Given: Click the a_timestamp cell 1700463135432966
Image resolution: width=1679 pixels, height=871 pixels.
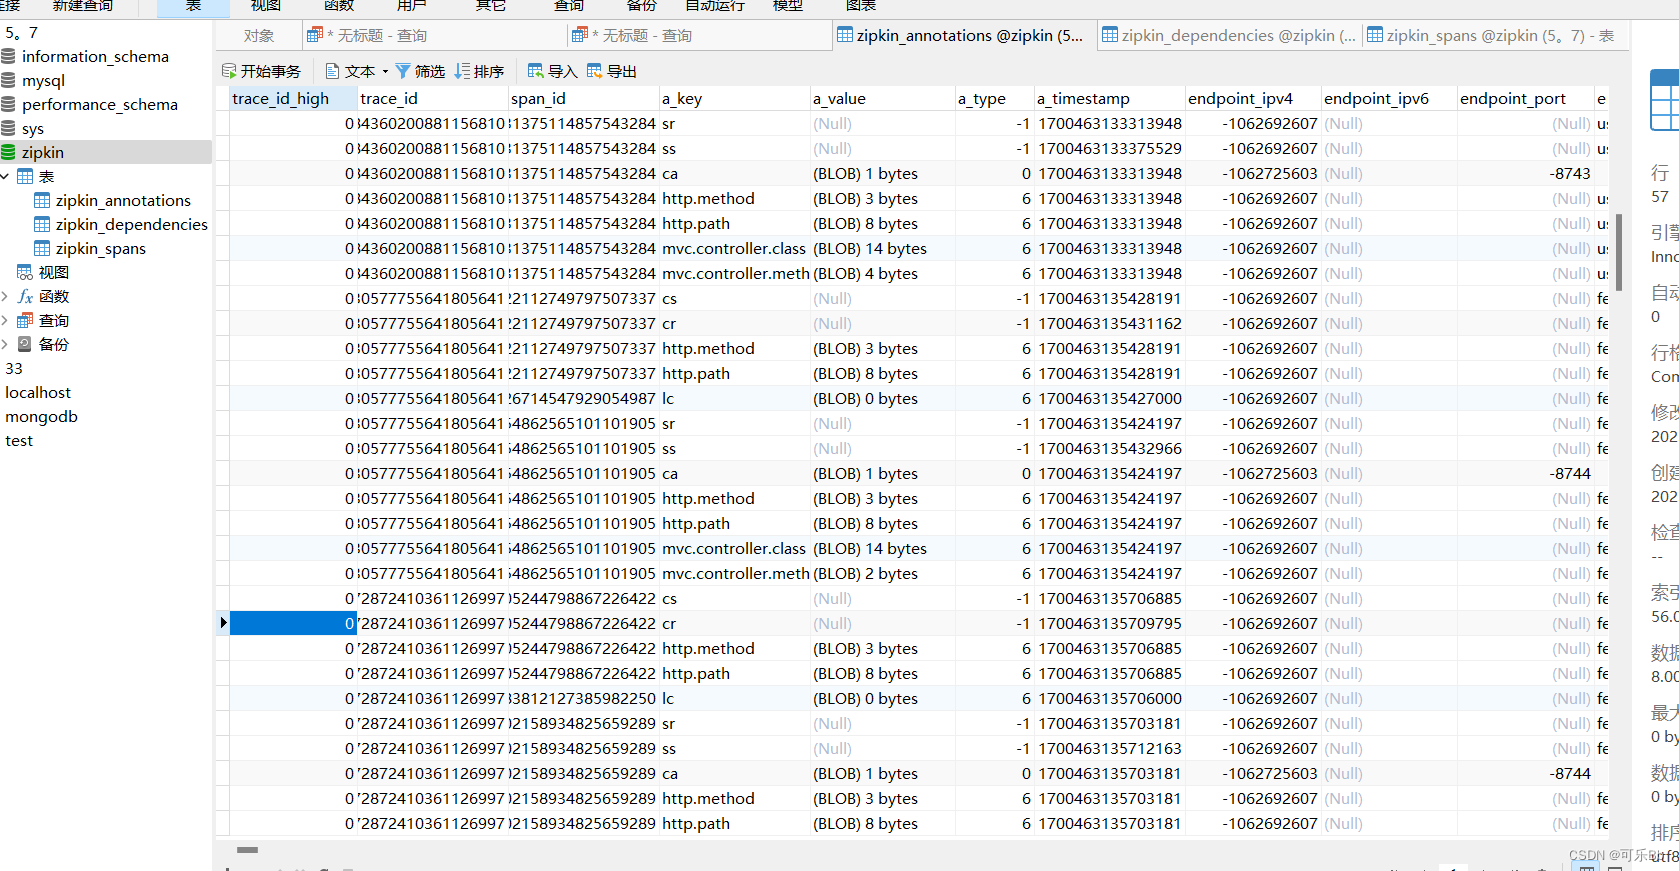Looking at the screenshot, I should pos(1109,448).
